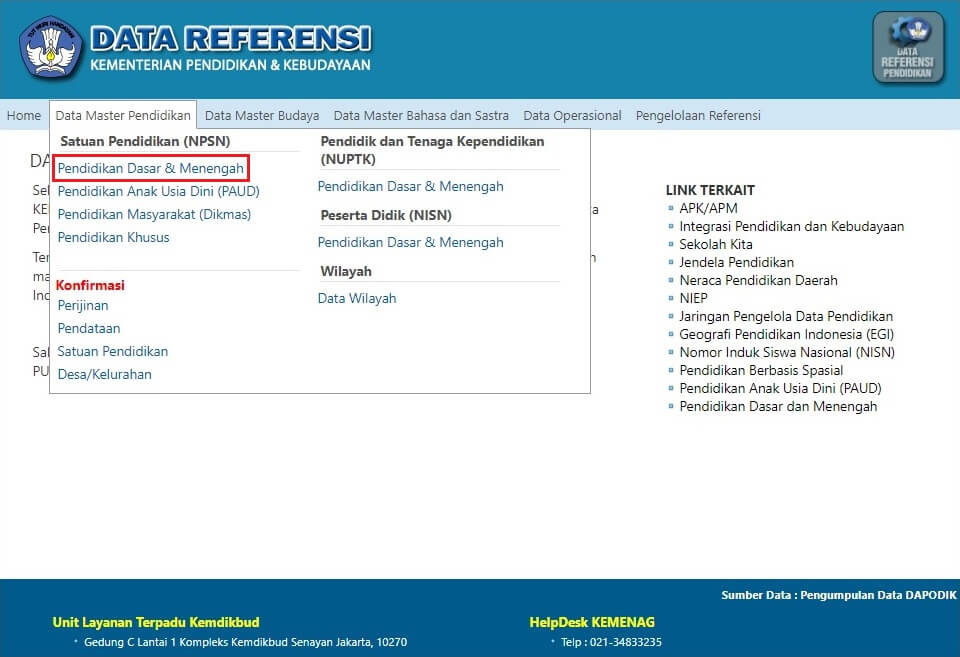Open Pendidikan Khusus link
Image resolution: width=960 pixels, height=657 pixels.
point(113,237)
